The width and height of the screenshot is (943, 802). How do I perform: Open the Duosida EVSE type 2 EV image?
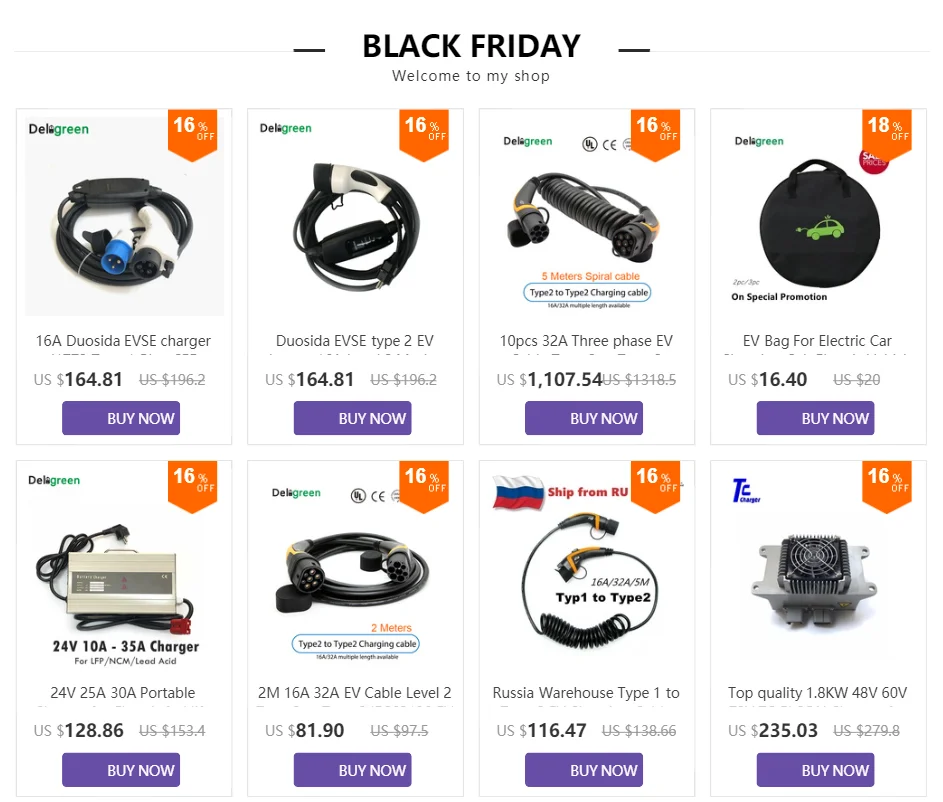(355, 216)
